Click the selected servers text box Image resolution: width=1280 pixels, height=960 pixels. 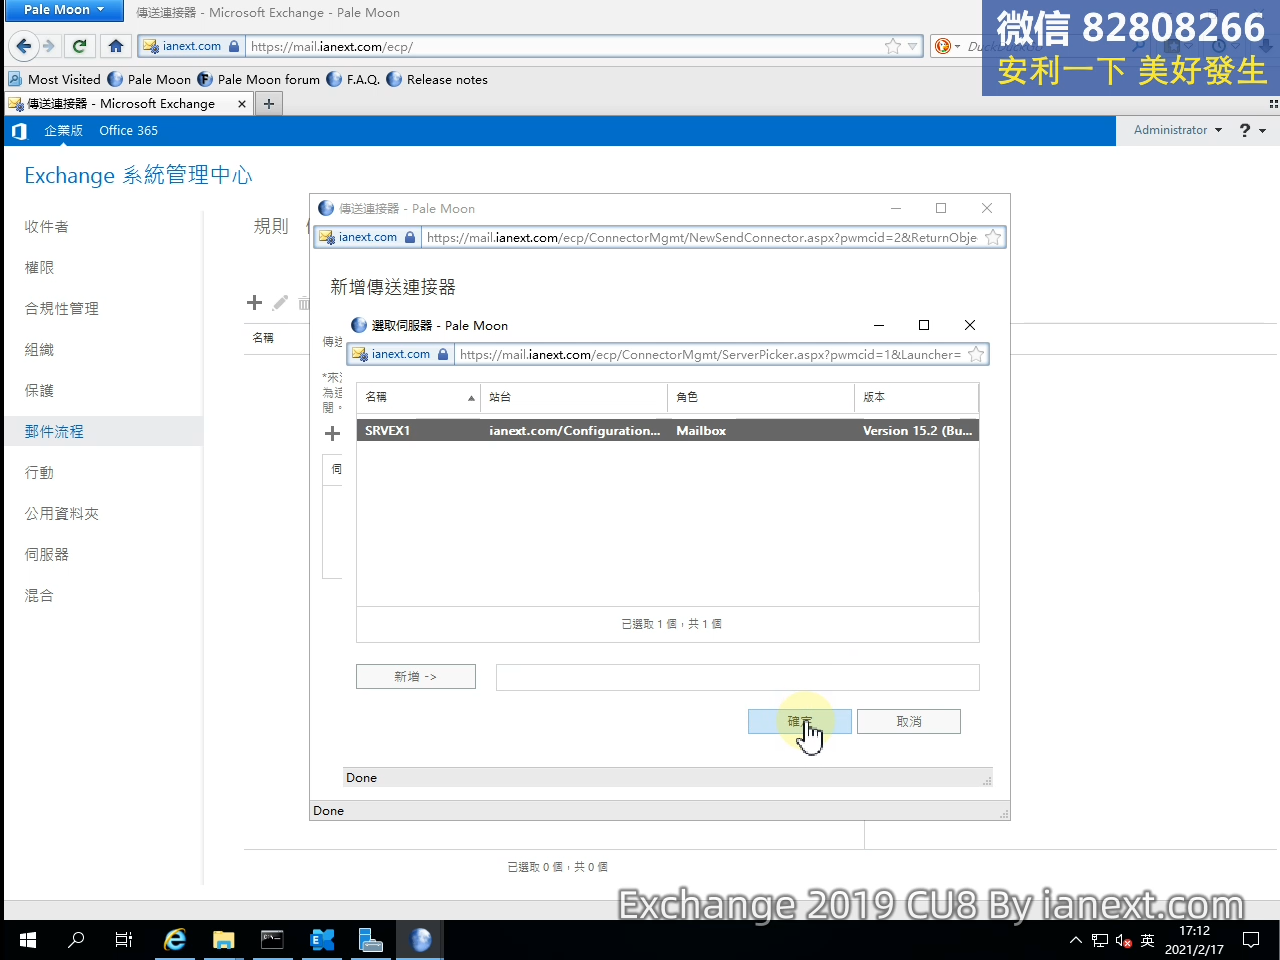737,677
